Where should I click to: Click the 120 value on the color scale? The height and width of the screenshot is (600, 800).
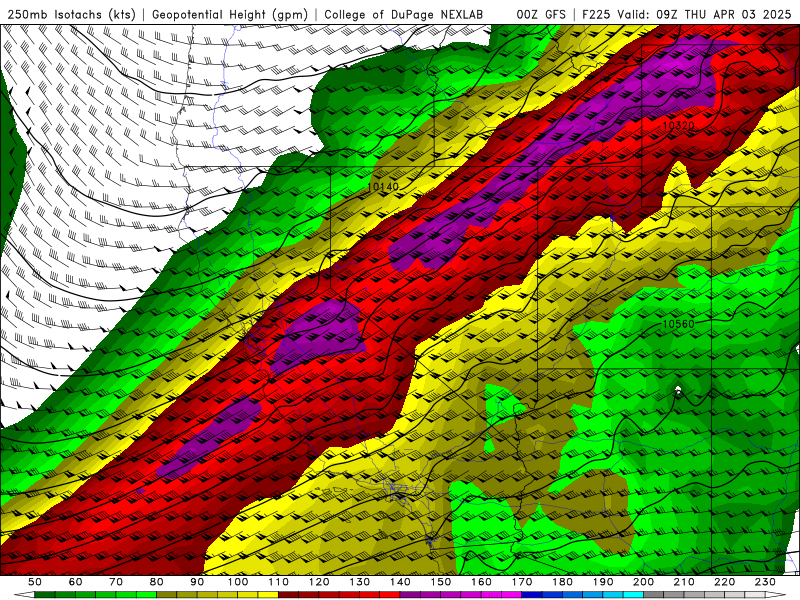click(x=319, y=582)
